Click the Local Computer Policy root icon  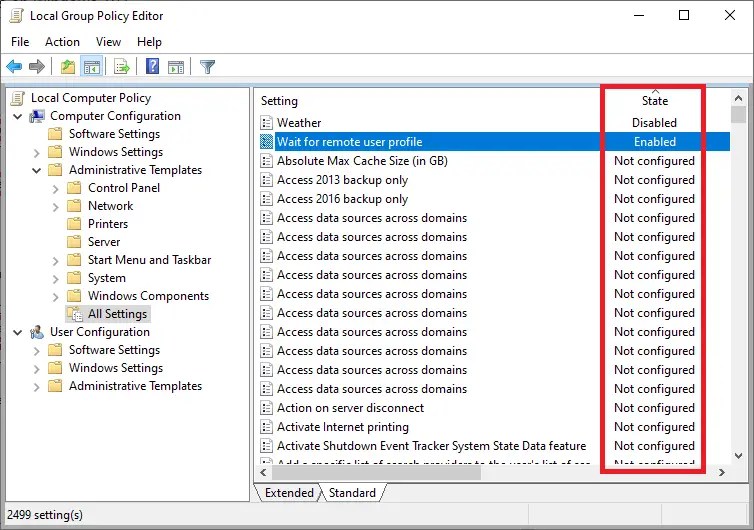18,98
